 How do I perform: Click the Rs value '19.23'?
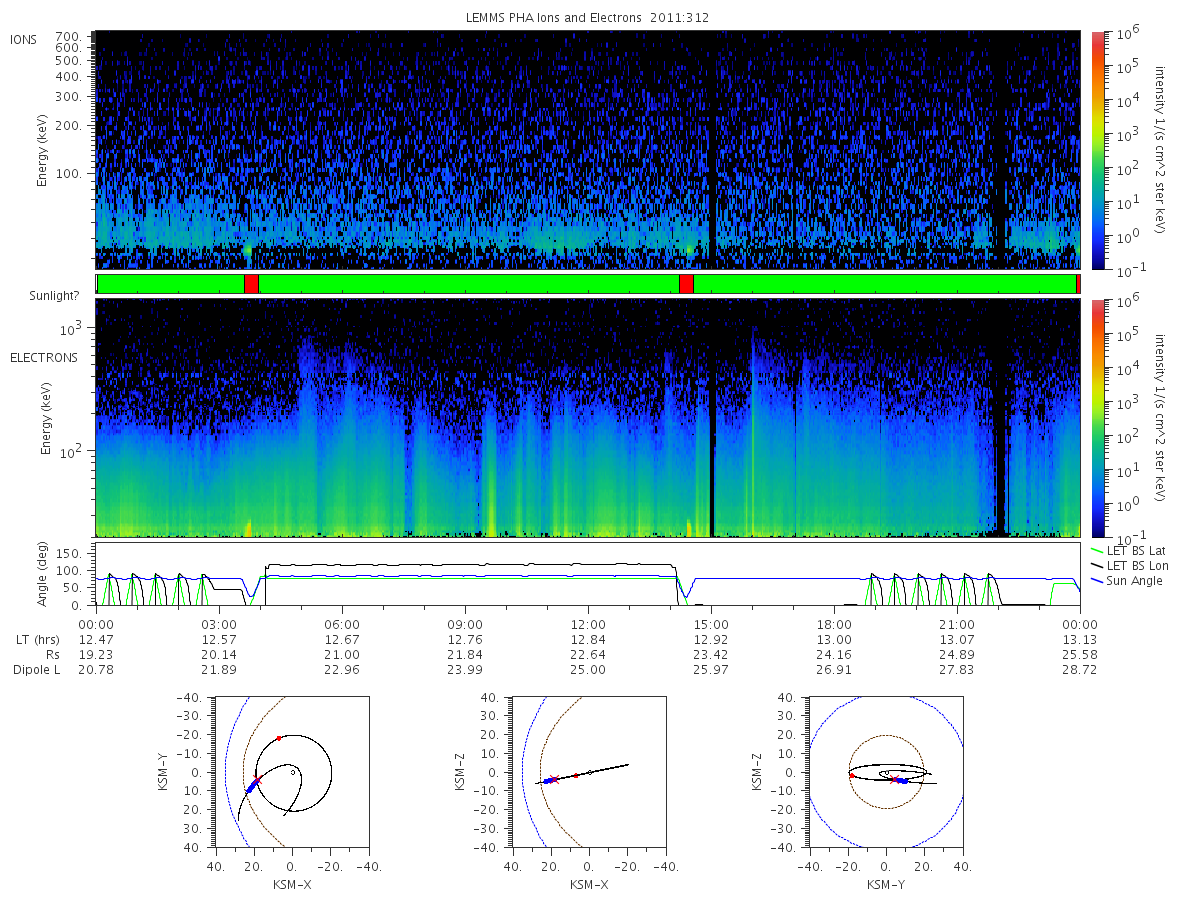(96, 654)
